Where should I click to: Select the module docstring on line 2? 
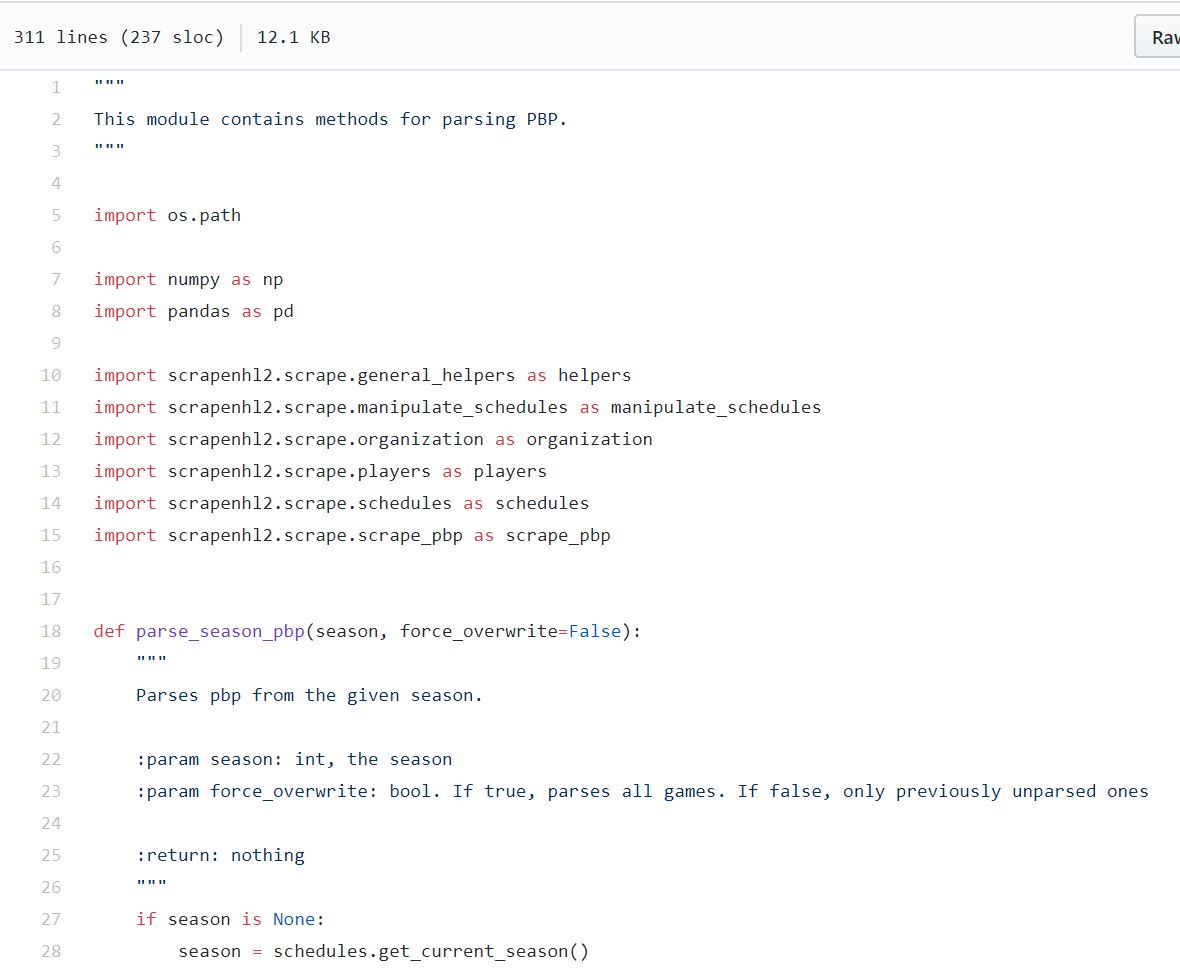point(330,118)
